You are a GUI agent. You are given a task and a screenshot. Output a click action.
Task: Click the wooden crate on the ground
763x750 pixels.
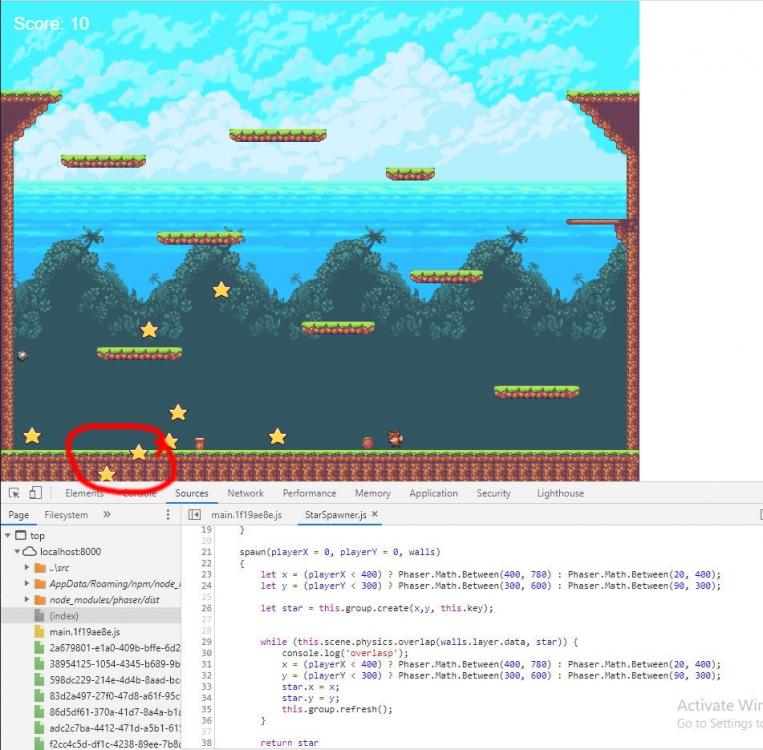click(200, 443)
